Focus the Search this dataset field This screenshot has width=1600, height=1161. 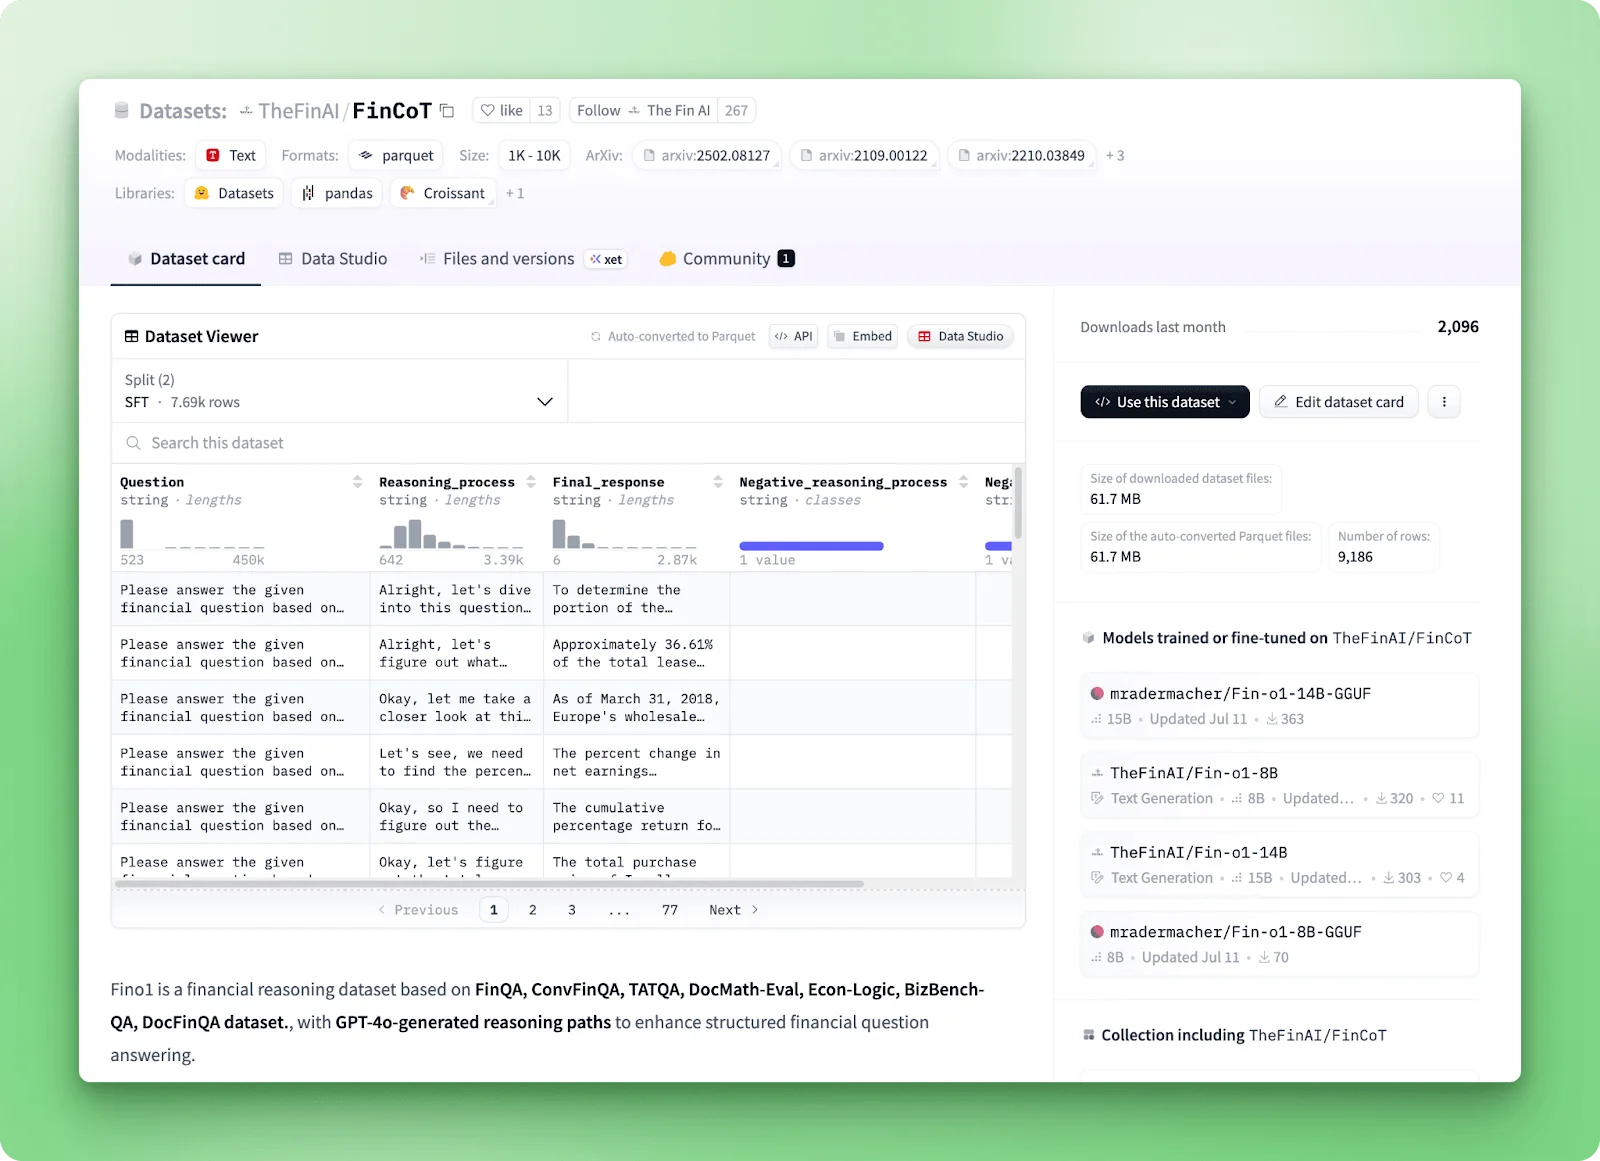[568, 443]
